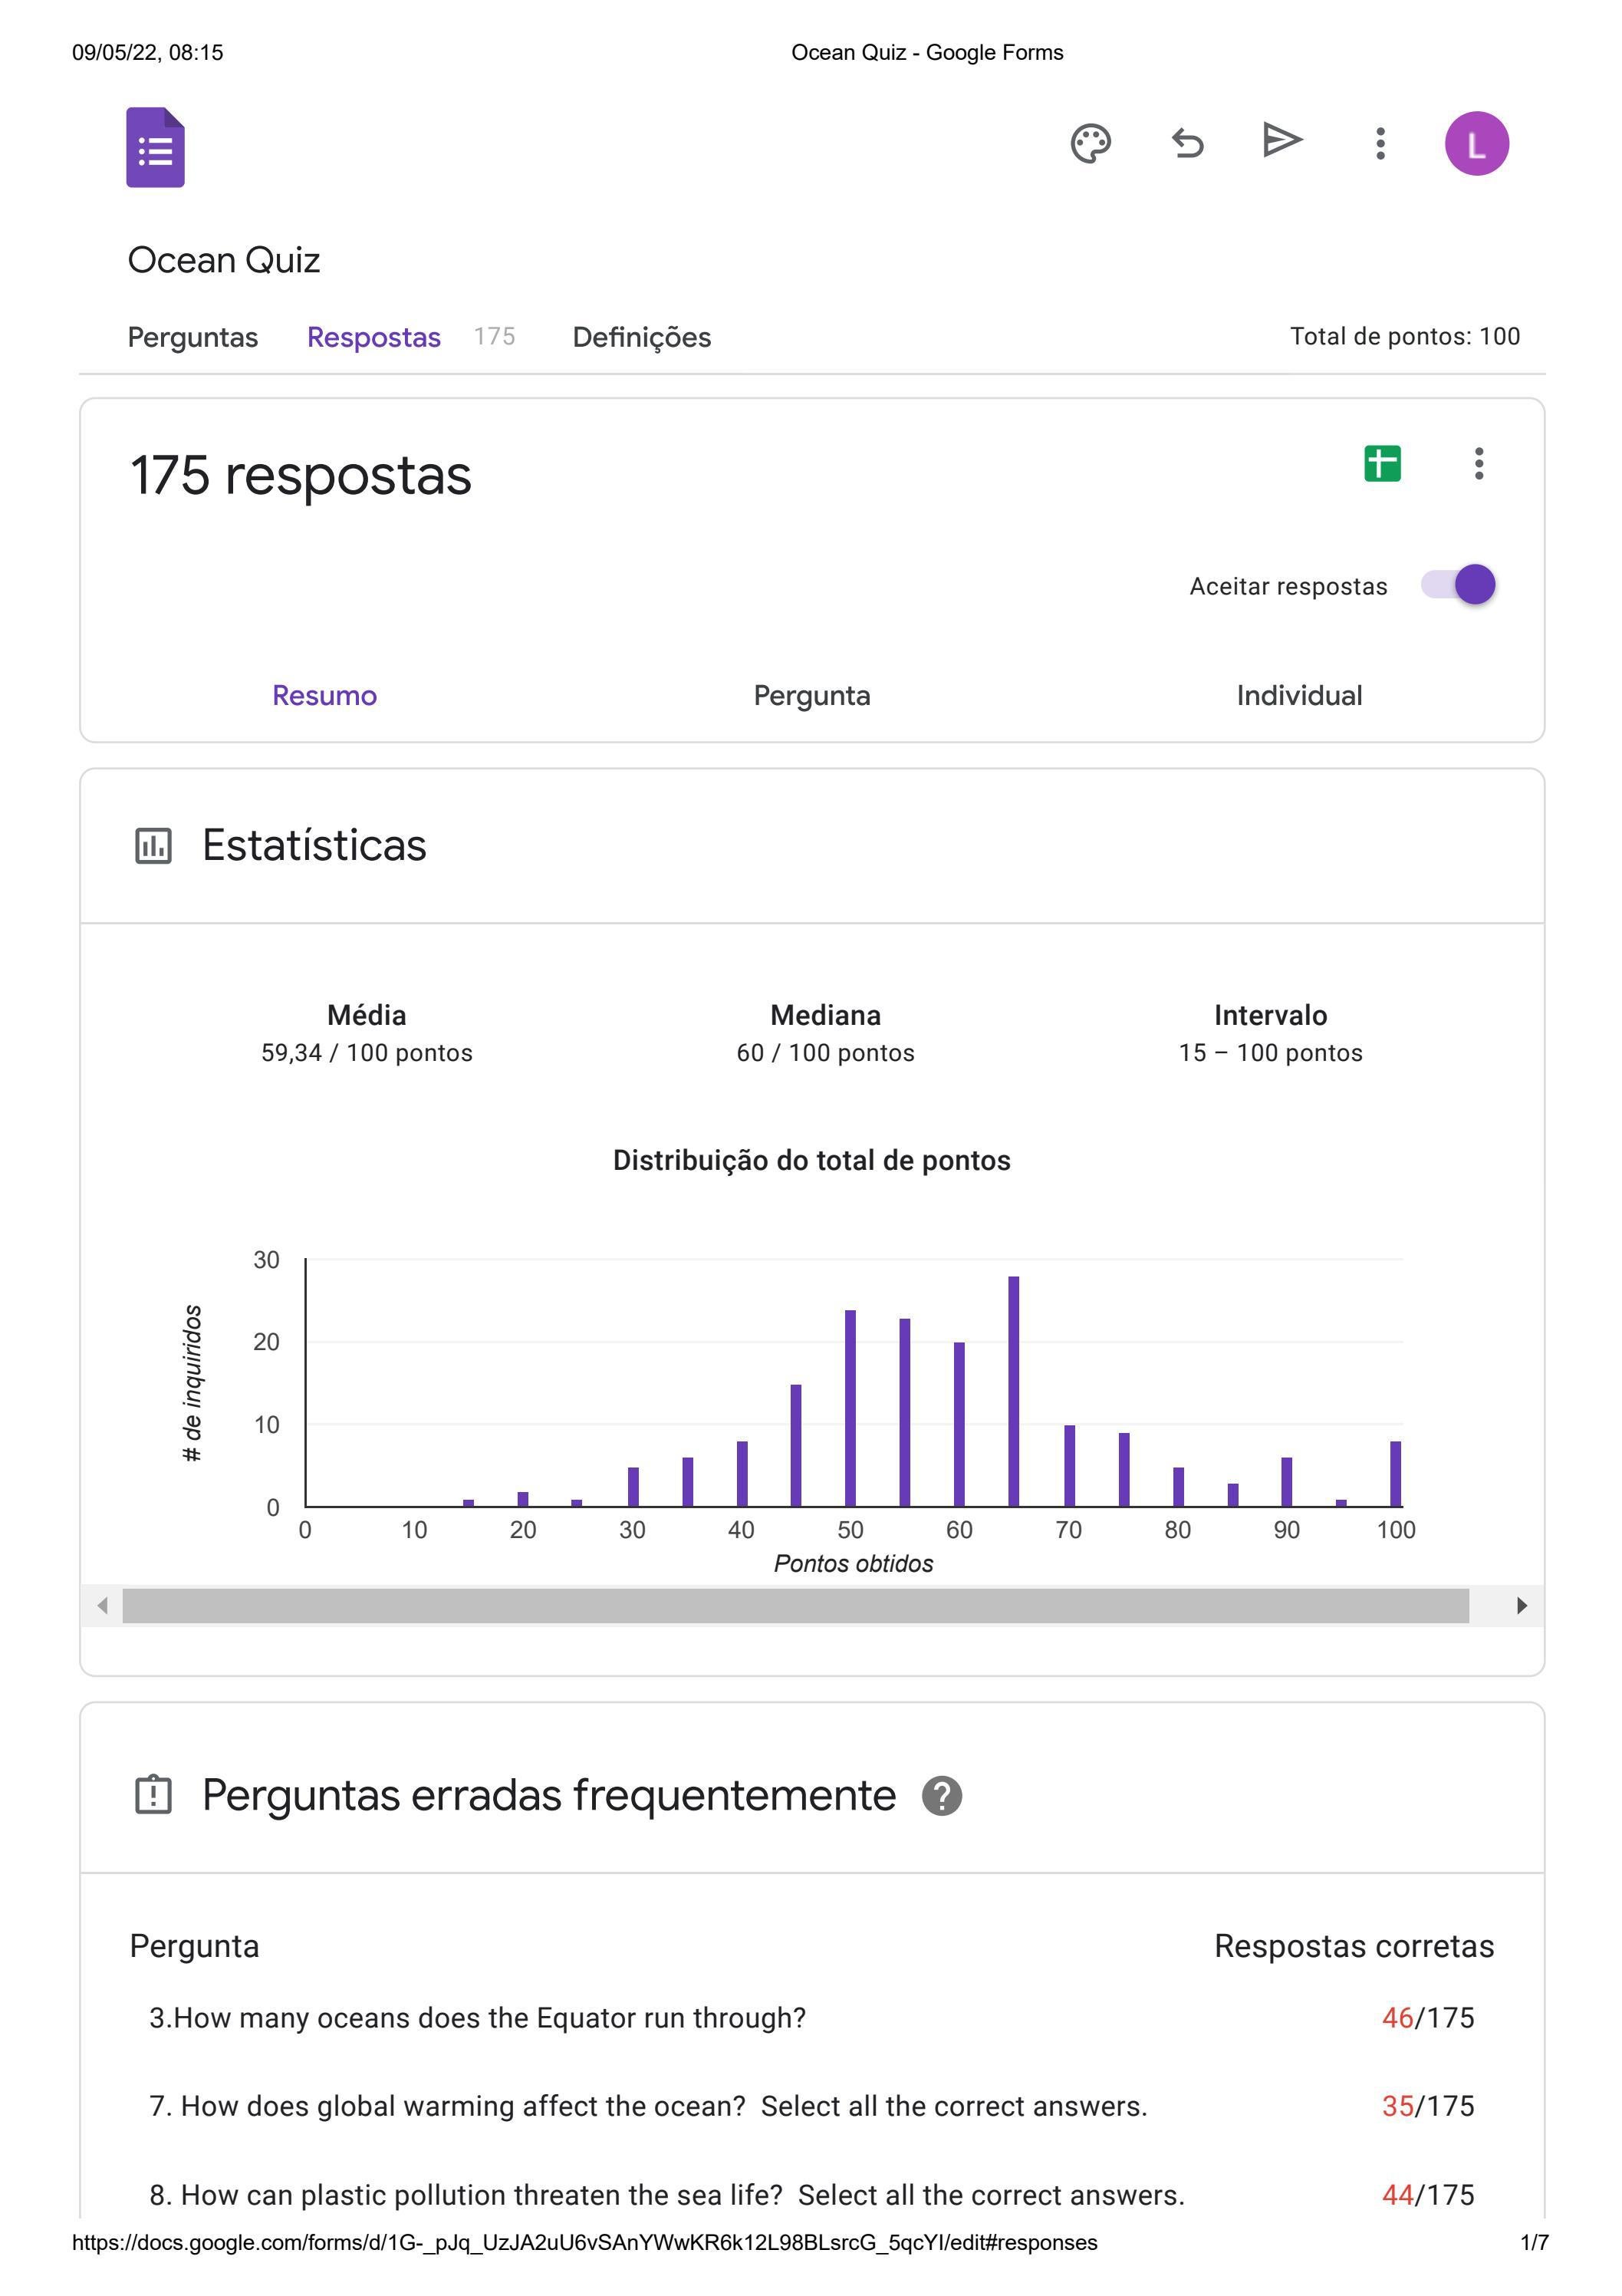Click the chart scrollbar right arrow
This screenshot has width=1622, height=2296.
point(1521,1606)
